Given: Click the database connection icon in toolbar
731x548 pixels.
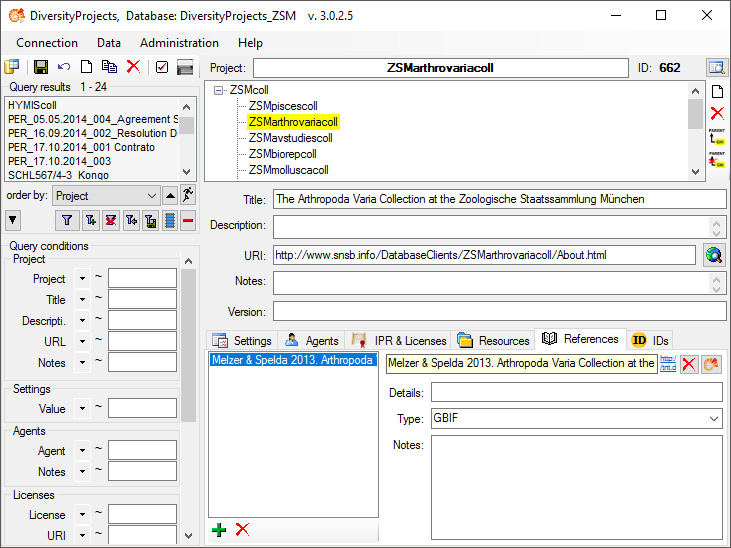Looking at the screenshot, I should click(x=12, y=67).
